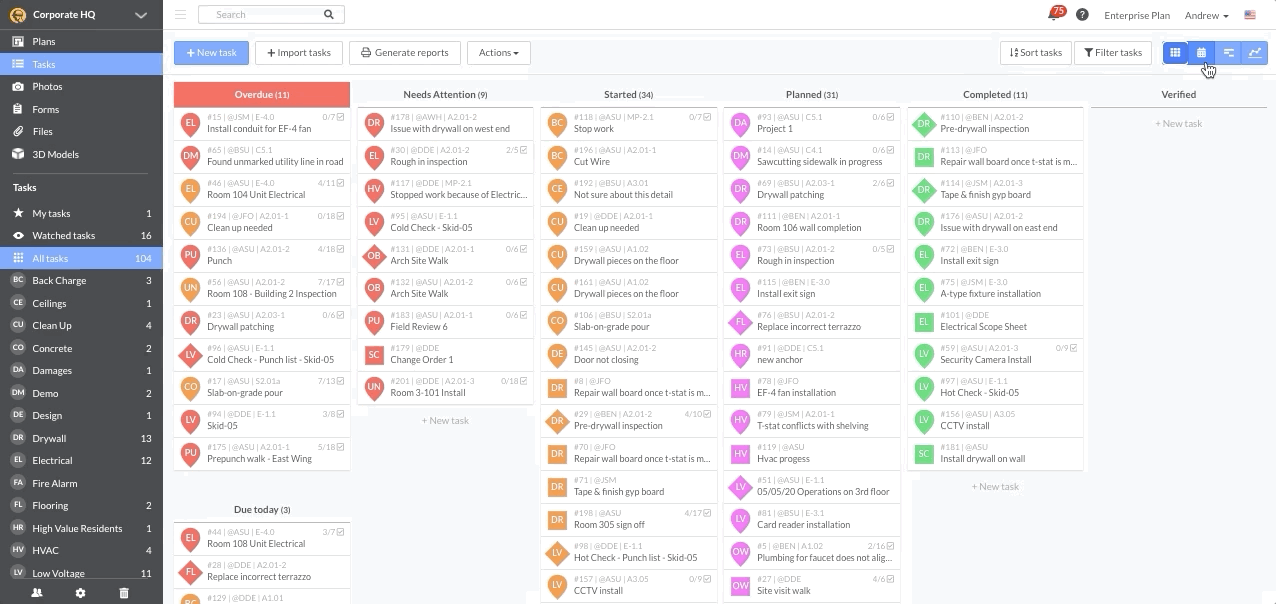The height and width of the screenshot is (604, 1276).
Task: Click the Filter tasks button
Action: tap(1112, 53)
